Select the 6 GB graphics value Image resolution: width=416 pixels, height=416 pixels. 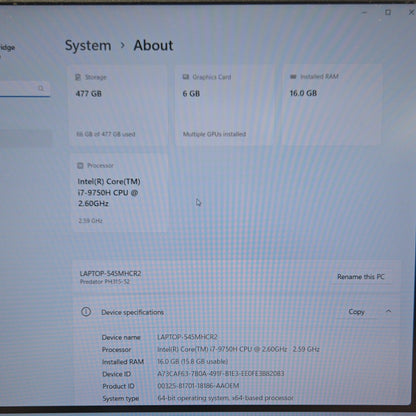tap(191, 94)
